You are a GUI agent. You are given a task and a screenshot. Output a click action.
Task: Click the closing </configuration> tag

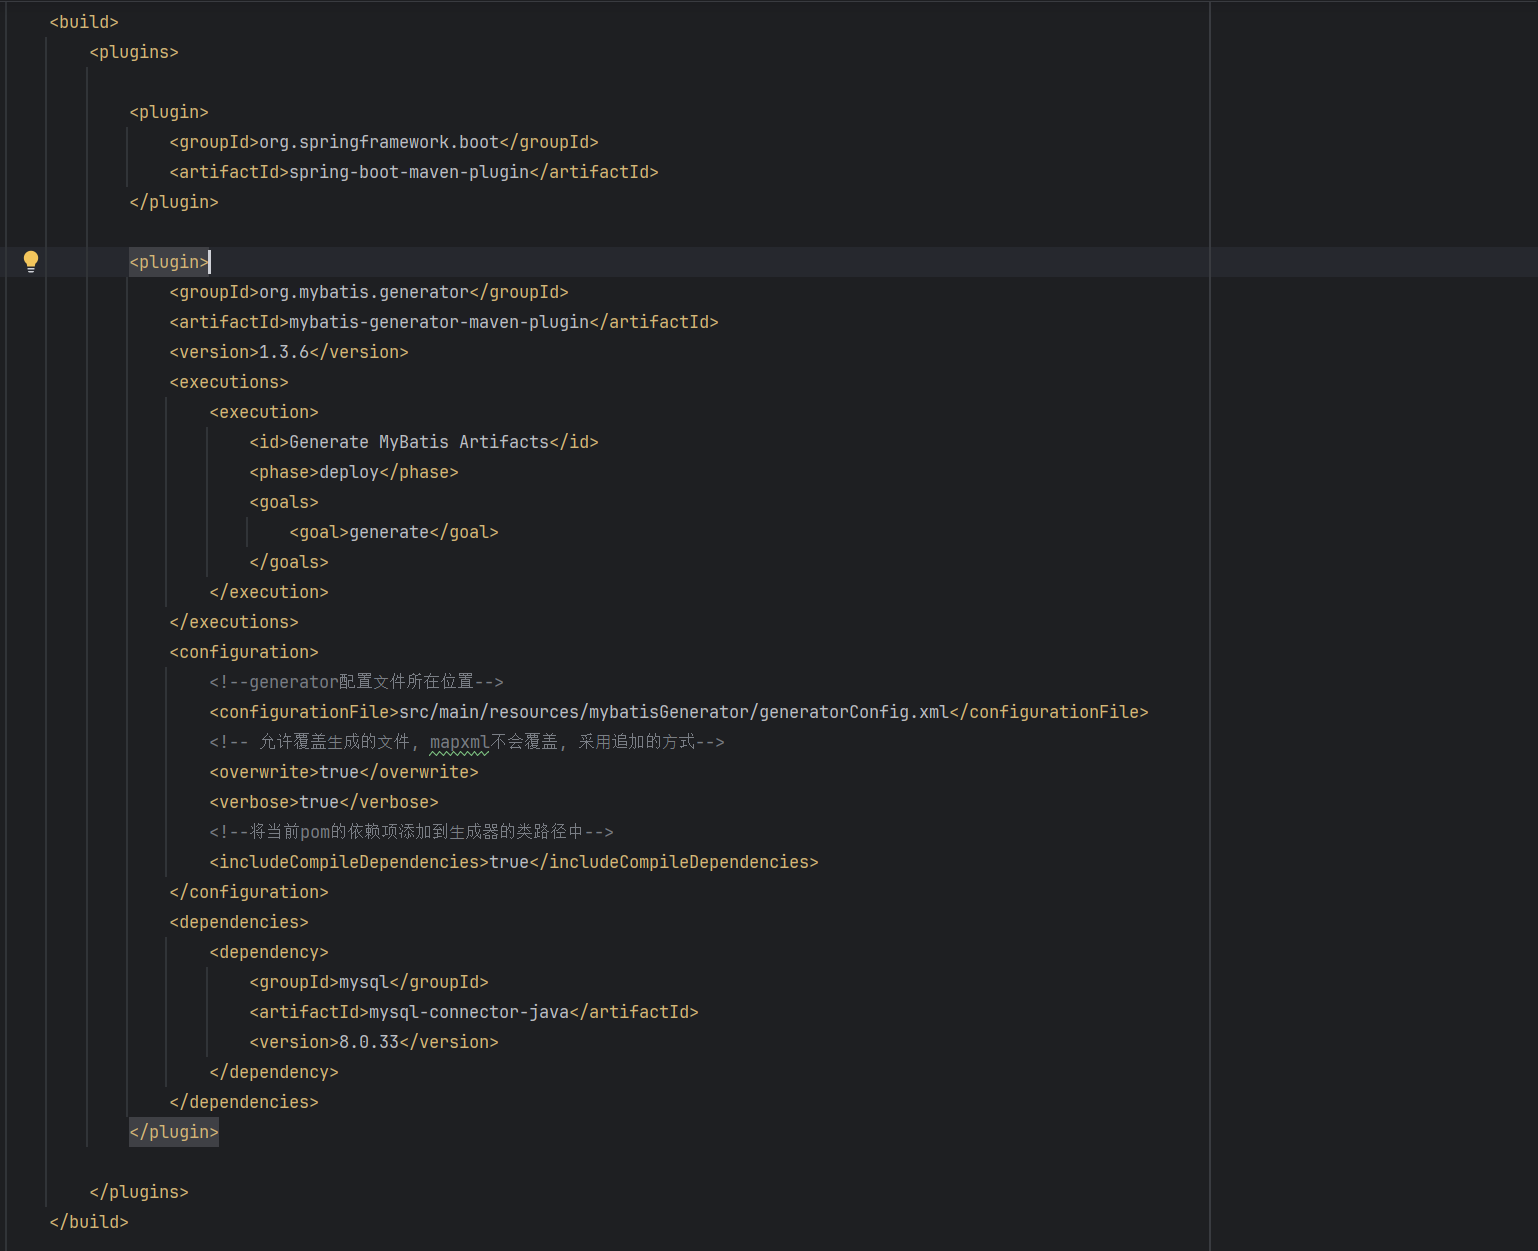coord(249,892)
